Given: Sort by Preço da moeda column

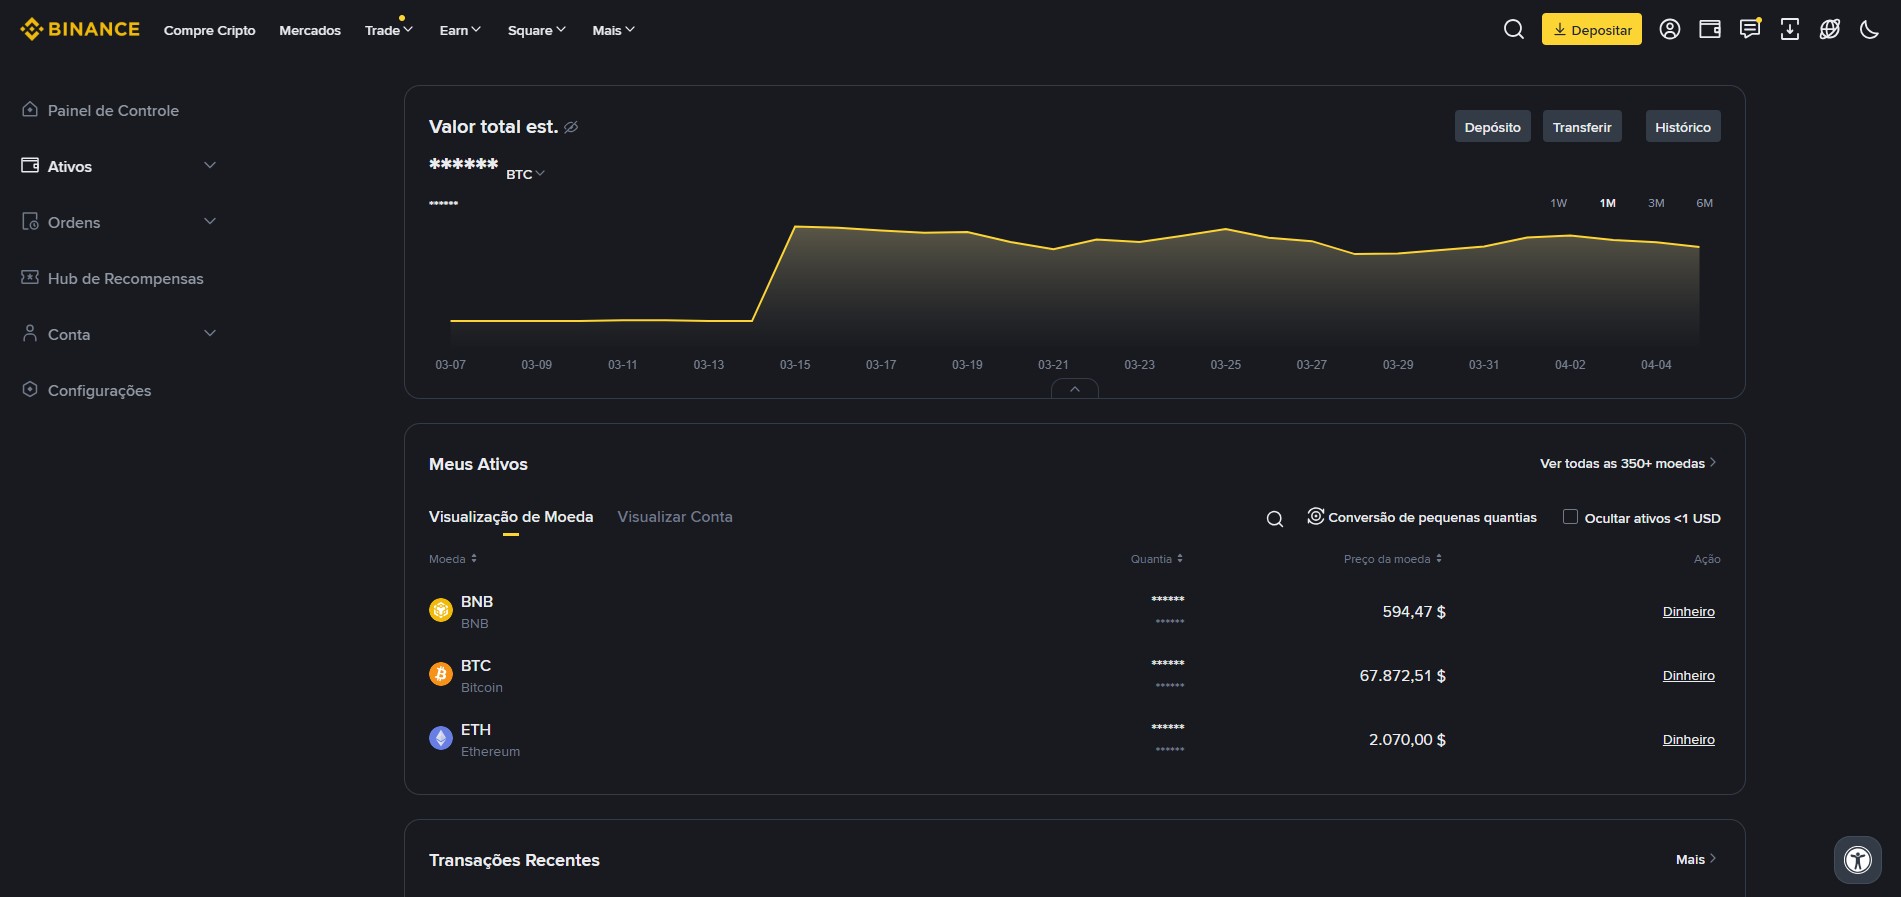Looking at the screenshot, I should [x=1393, y=559].
